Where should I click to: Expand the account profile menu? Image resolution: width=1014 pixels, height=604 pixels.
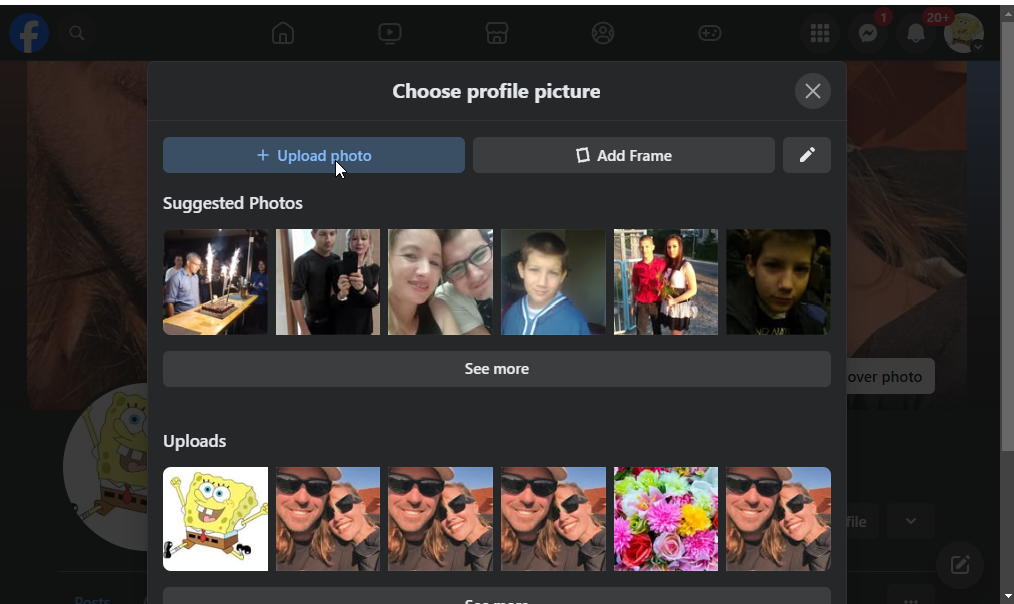click(x=964, y=34)
